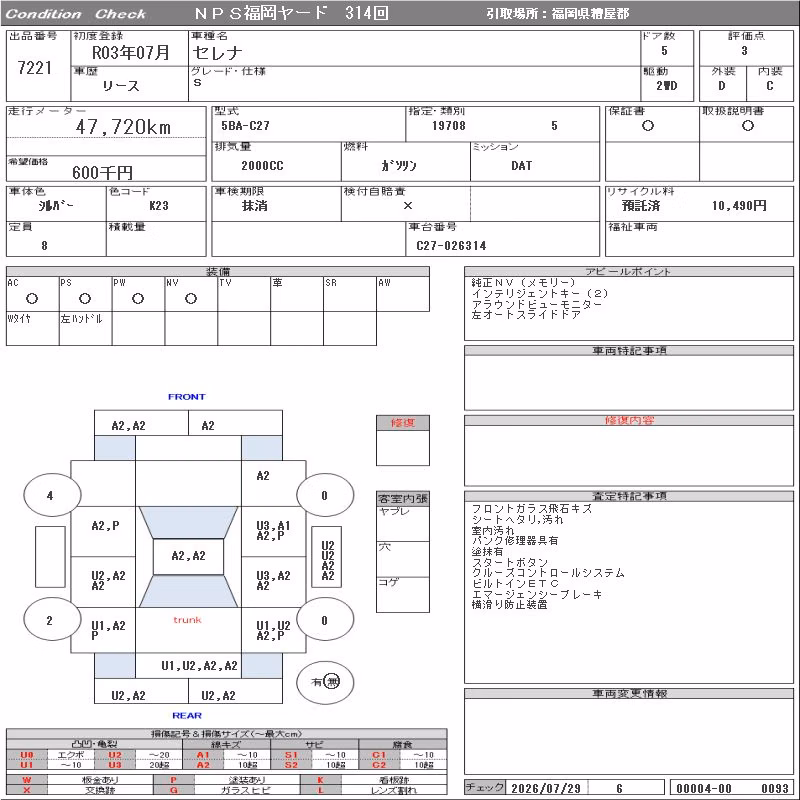Select the model name 'セレナ'
This screenshot has width=800, height=800.
217,53
